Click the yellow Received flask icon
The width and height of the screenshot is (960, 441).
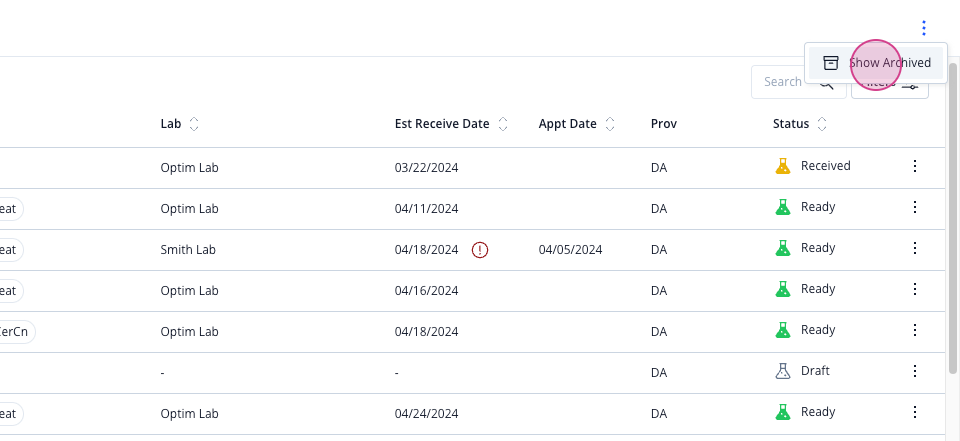(782, 166)
